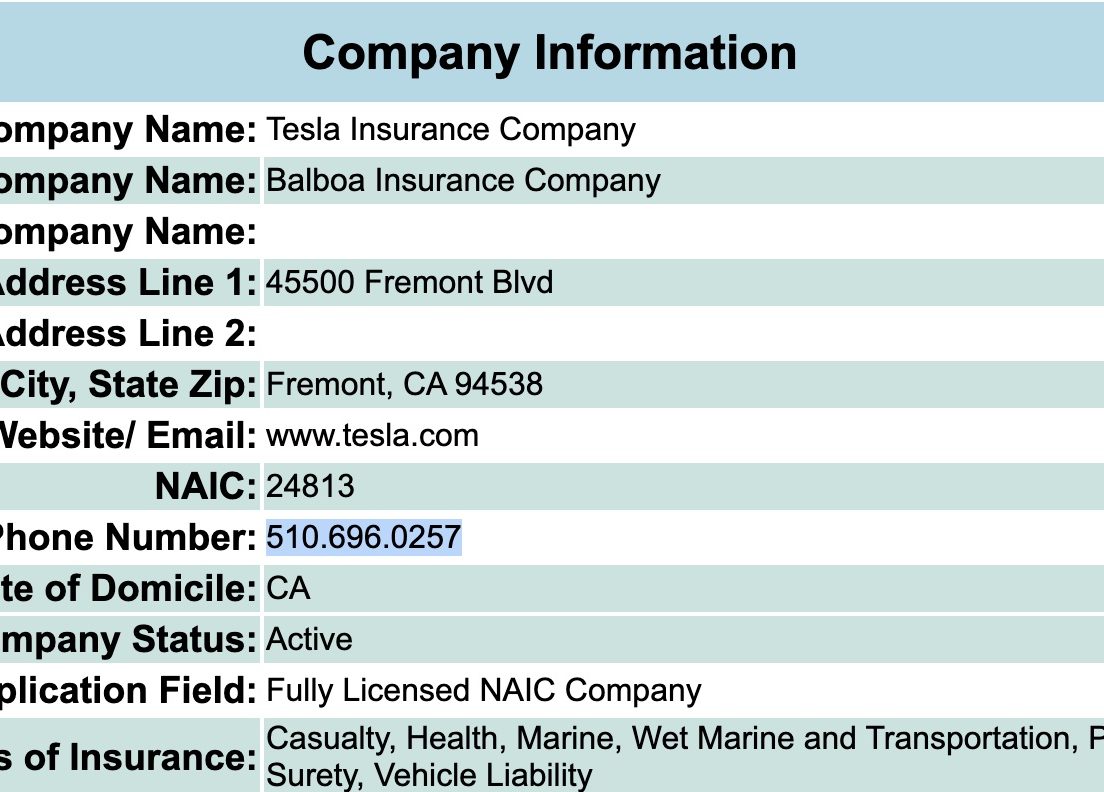The image size is (1104, 792).
Task: Click the Company Information heading
Action: (x=549, y=53)
